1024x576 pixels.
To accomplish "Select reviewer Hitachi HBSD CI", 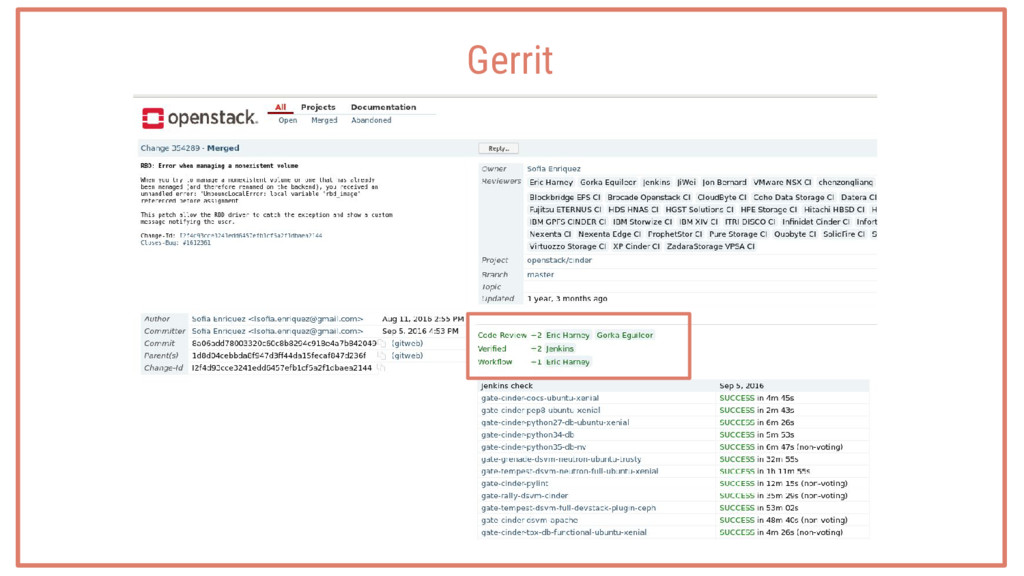I will tap(834, 210).
